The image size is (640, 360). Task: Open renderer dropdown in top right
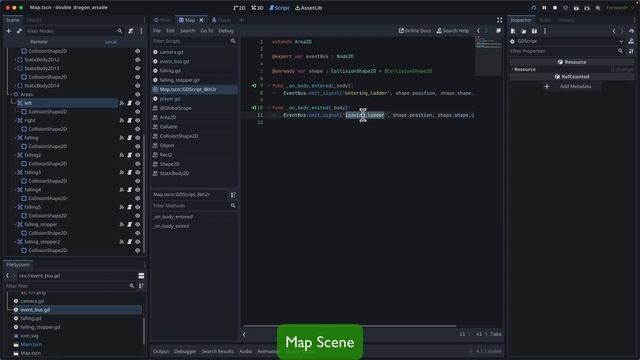pyautogui.click(x=620, y=8)
